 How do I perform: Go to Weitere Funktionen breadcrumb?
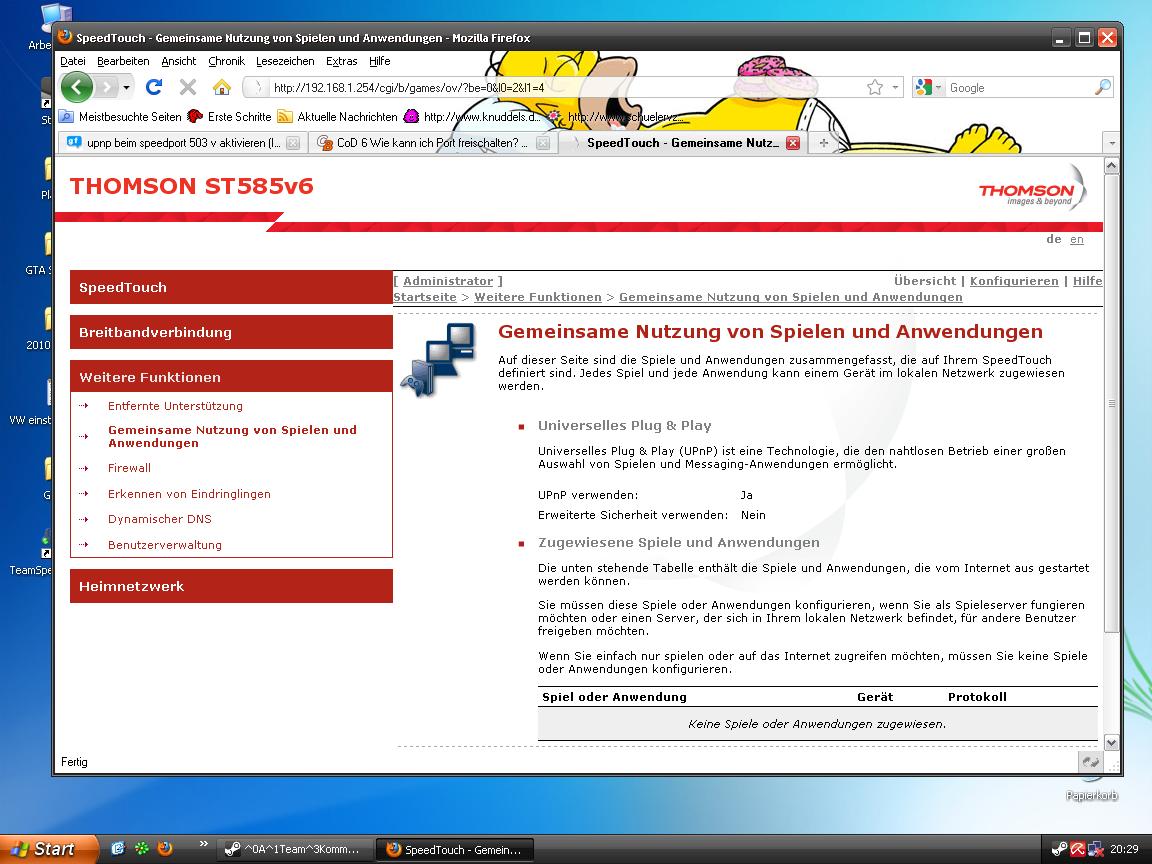click(x=538, y=297)
